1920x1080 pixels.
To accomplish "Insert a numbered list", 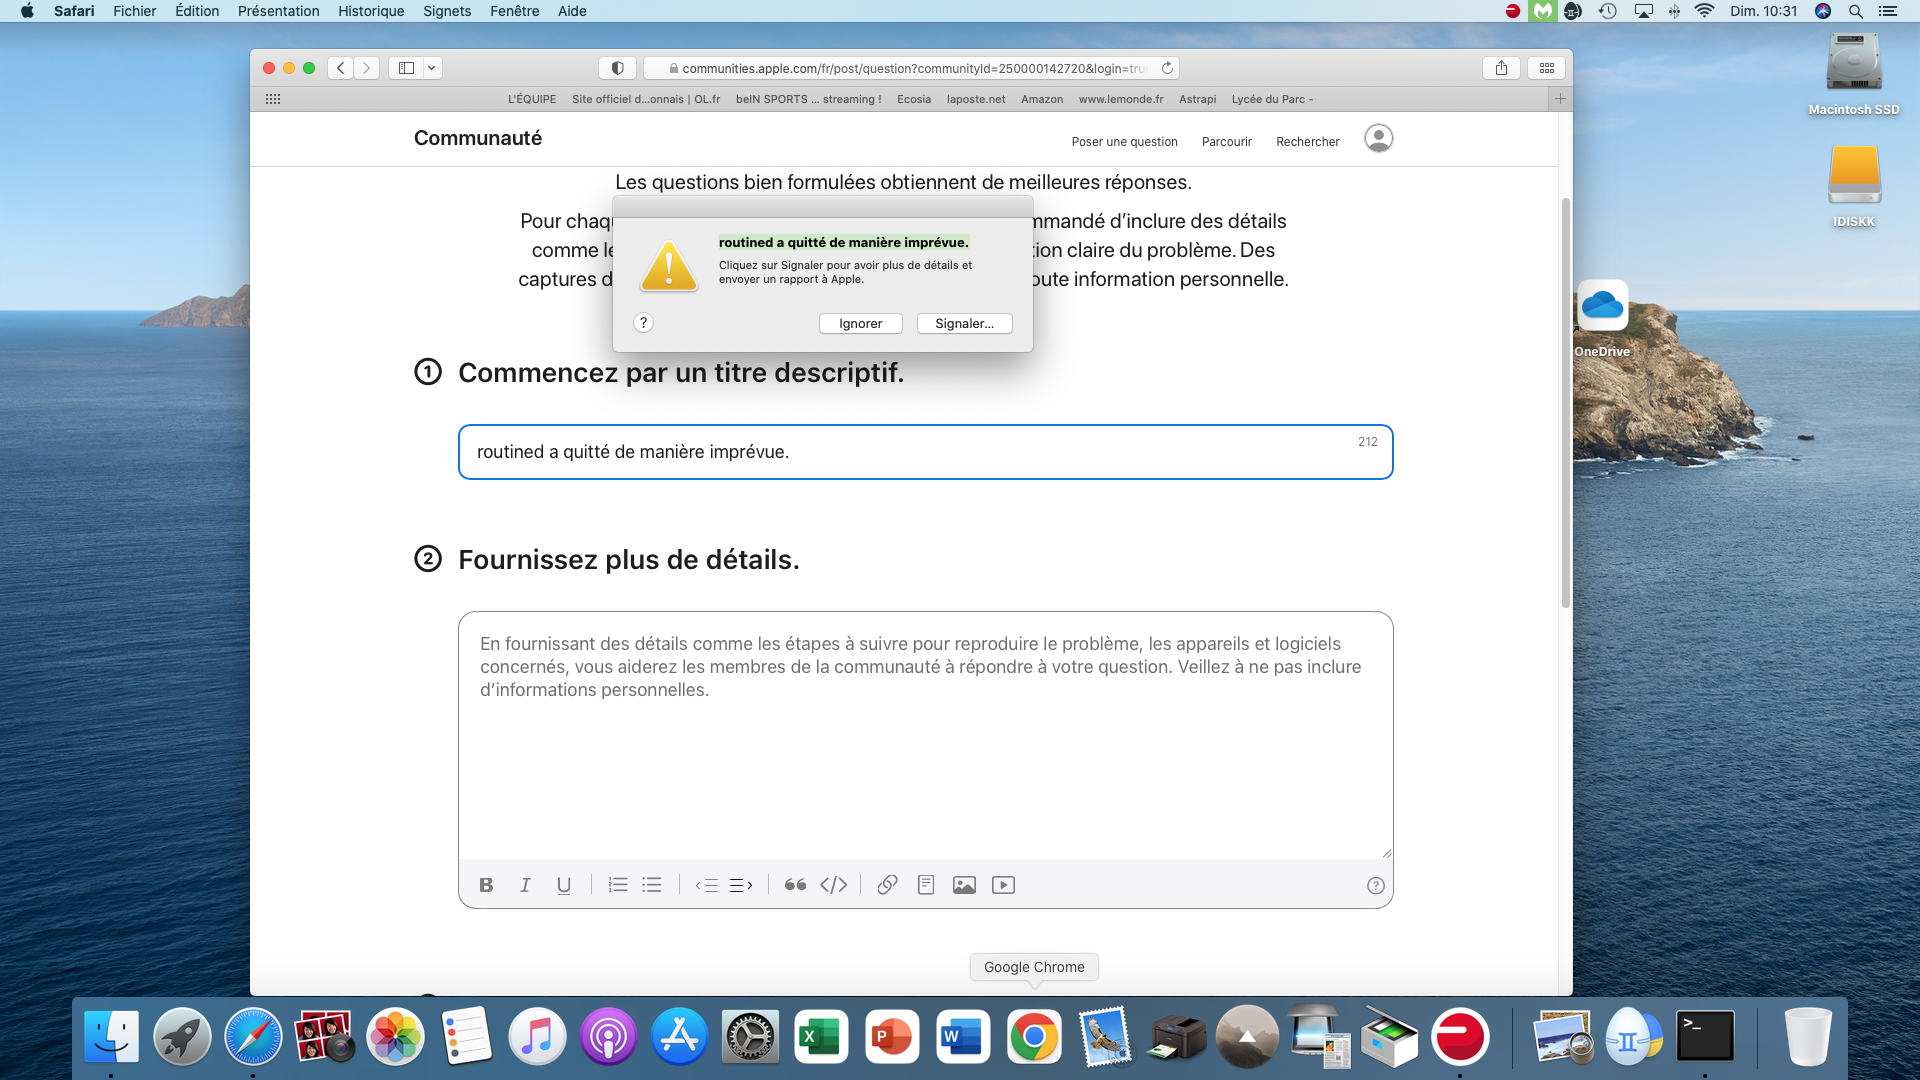I will [x=618, y=885].
